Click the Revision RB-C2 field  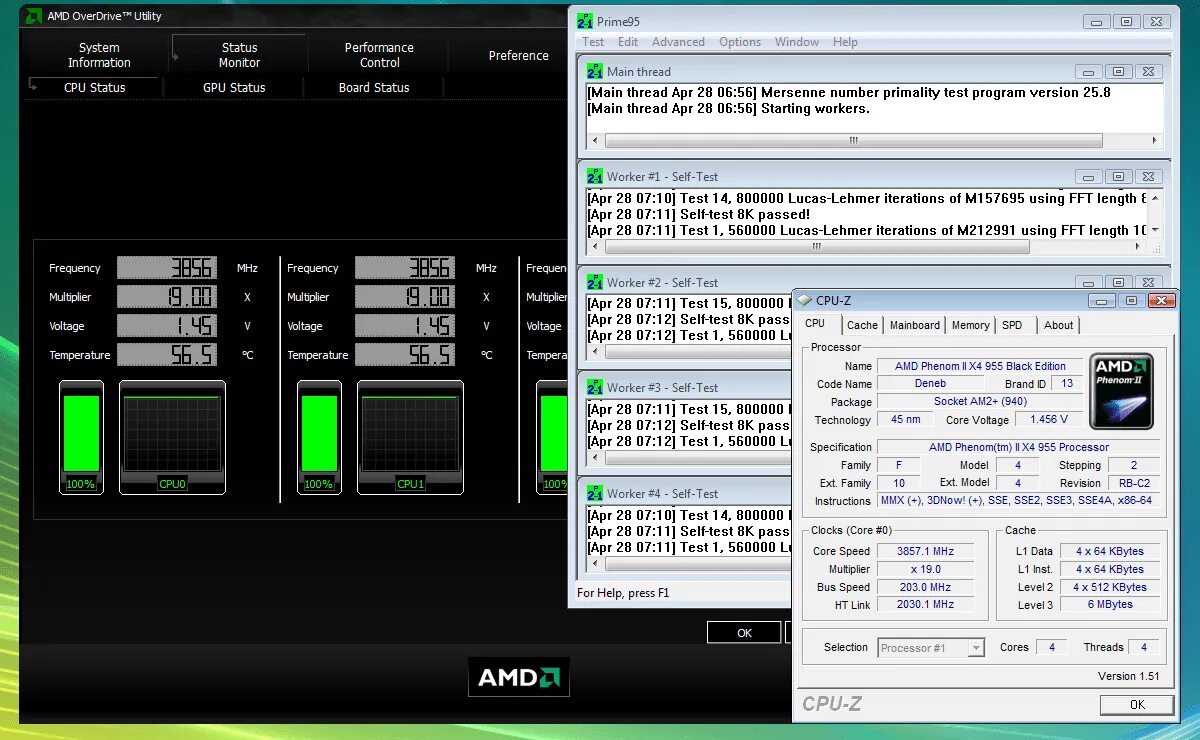click(1134, 483)
